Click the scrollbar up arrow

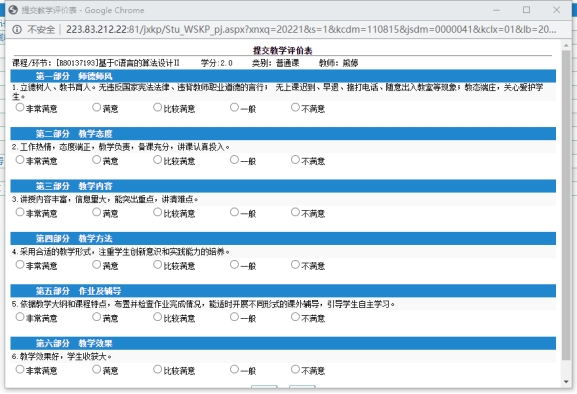(x=566, y=45)
